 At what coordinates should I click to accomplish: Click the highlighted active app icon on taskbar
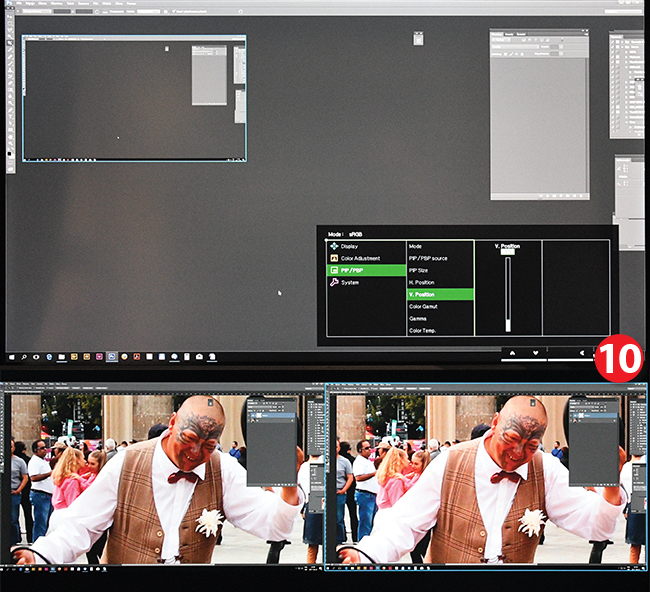tap(111, 356)
